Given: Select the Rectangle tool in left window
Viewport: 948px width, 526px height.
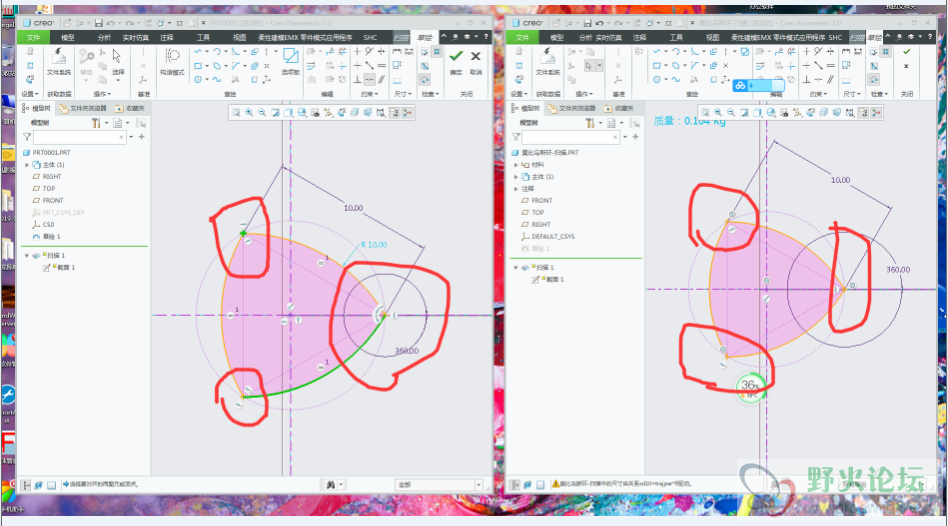Looking at the screenshot, I should 198,66.
